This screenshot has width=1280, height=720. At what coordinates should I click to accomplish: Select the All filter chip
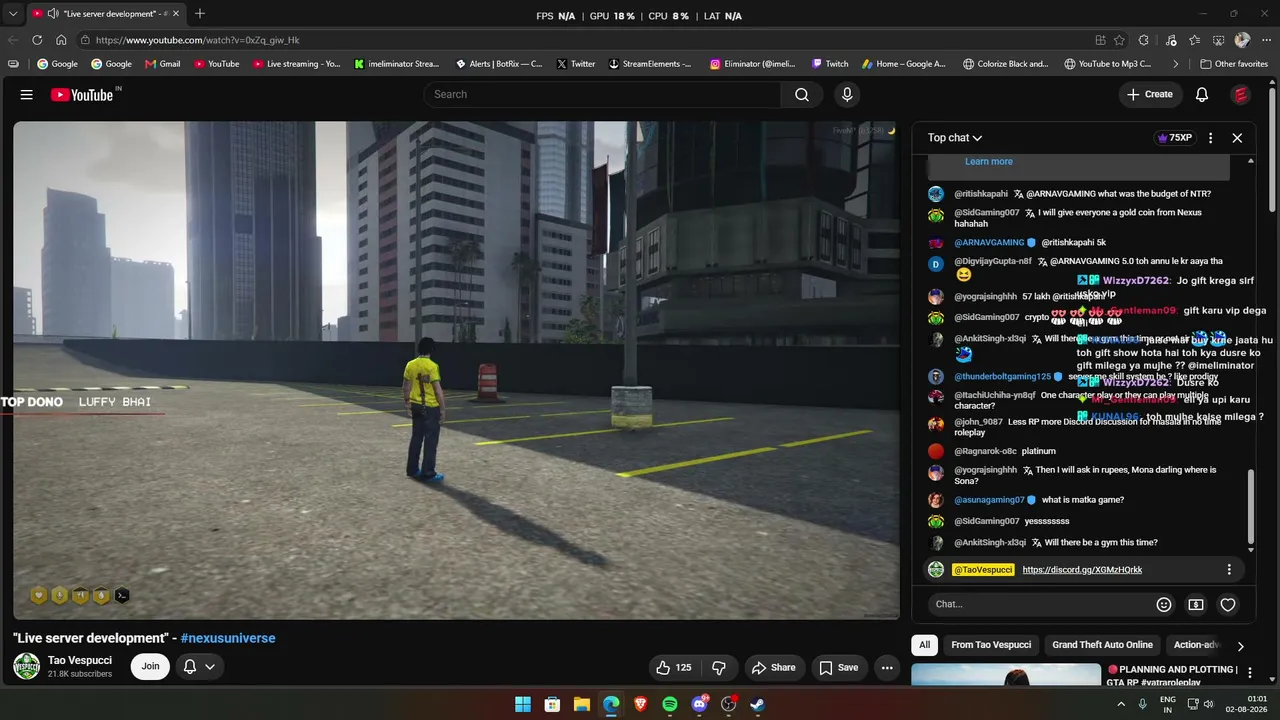pos(925,645)
